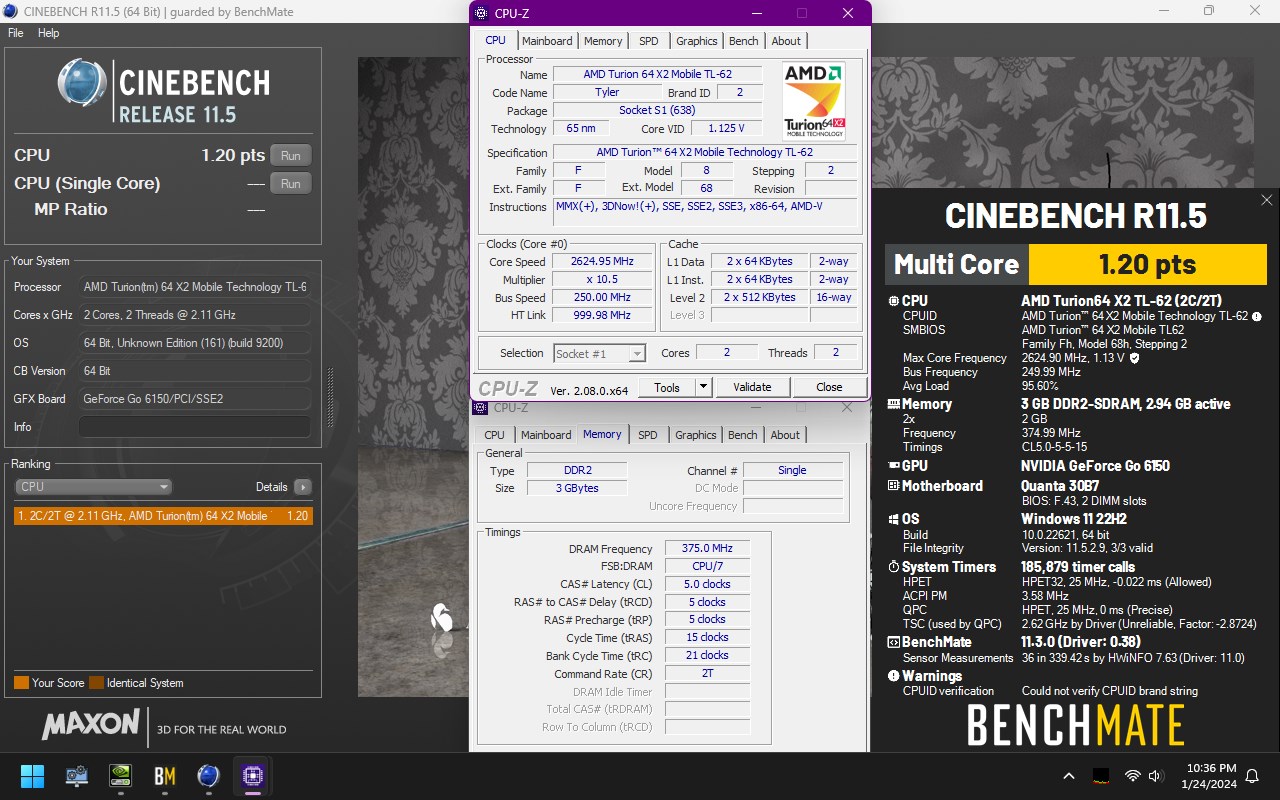This screenshot has height=800, width=1280.
Task: Open Graphics tab in front CPU-Z
Action: pos(697,41)
